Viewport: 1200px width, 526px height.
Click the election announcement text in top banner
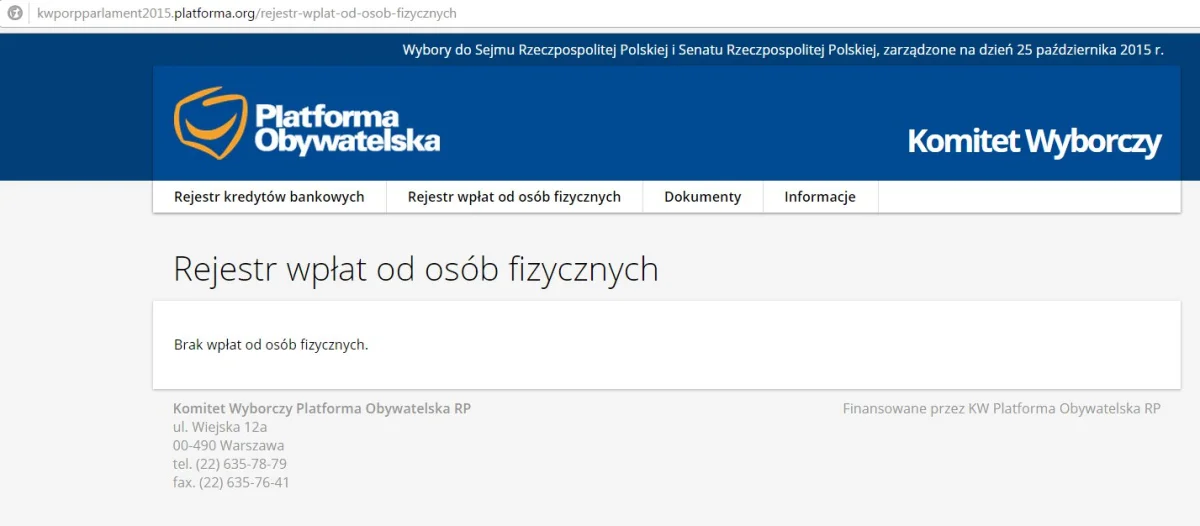click(x=782, y=50)
